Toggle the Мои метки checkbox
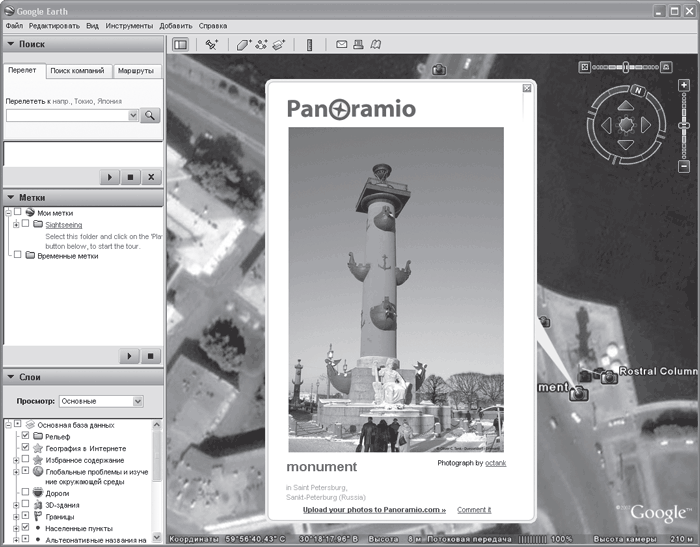700x547 pixels. pyautogui.click(x=17, y=212)
